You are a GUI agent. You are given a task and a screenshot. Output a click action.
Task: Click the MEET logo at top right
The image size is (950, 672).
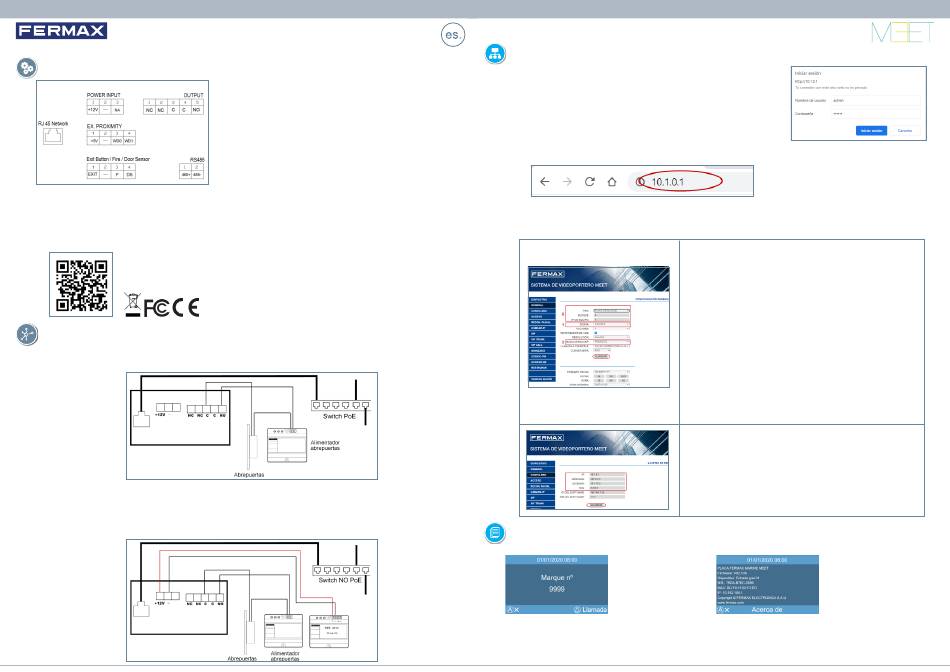click(903, 32)
